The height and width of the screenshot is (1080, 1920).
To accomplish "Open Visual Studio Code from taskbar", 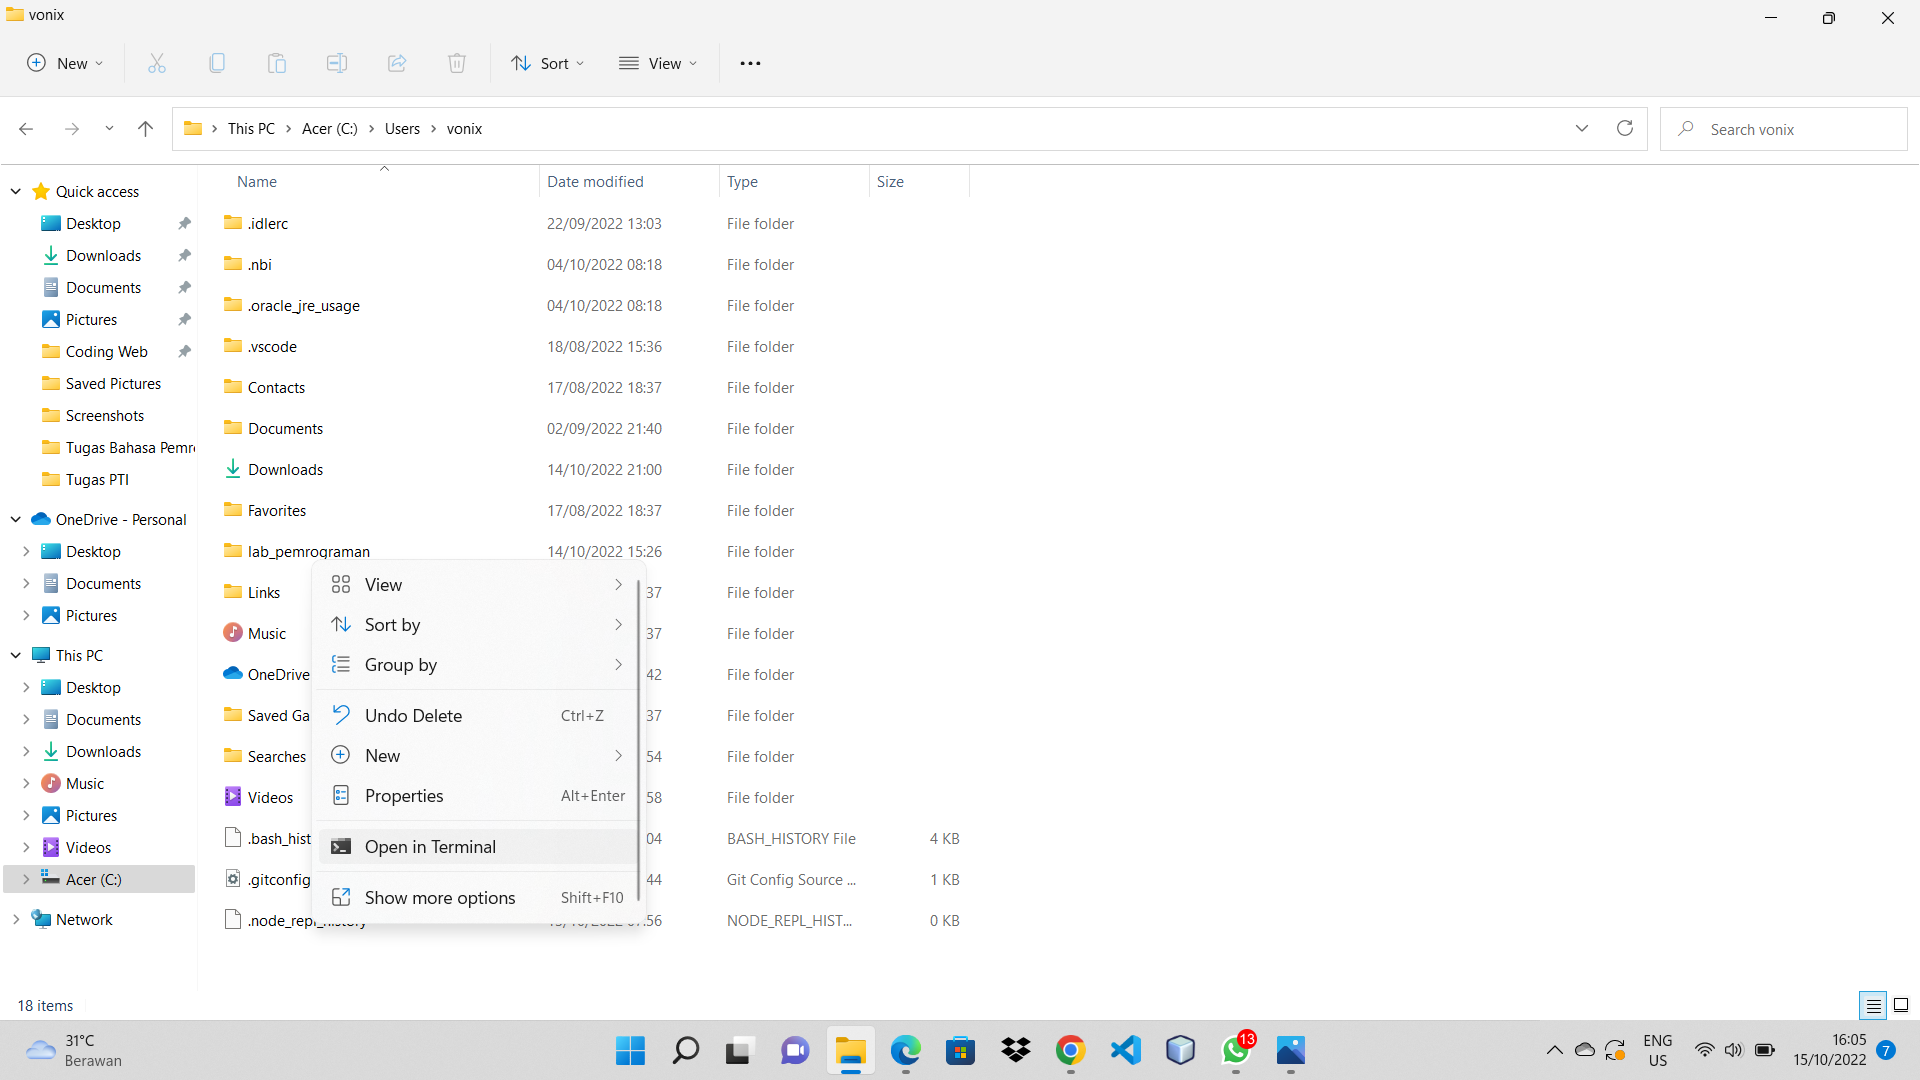I will pos(1125,1050).
